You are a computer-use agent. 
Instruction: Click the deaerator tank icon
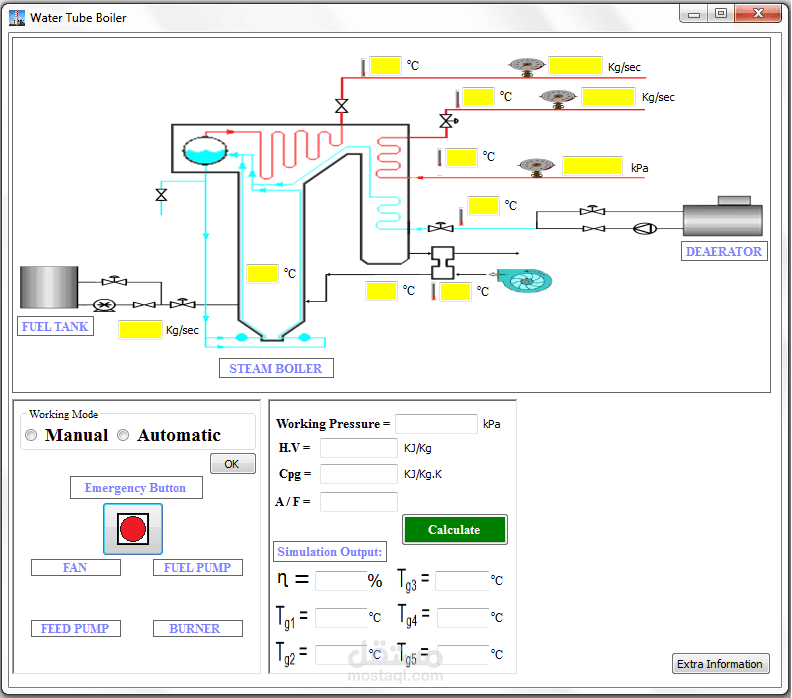click(x=723, y=216)
